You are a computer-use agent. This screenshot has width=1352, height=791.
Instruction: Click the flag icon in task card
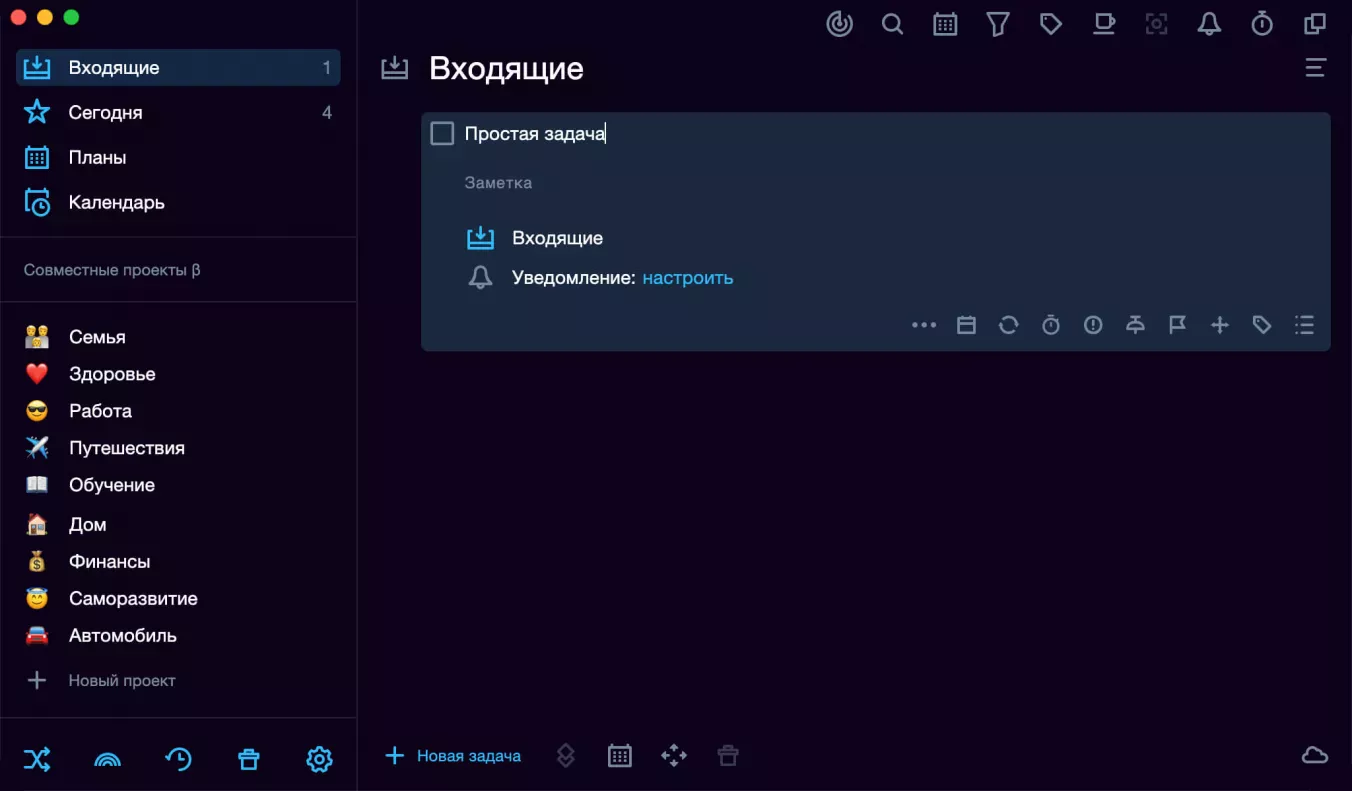(1177, 325)
